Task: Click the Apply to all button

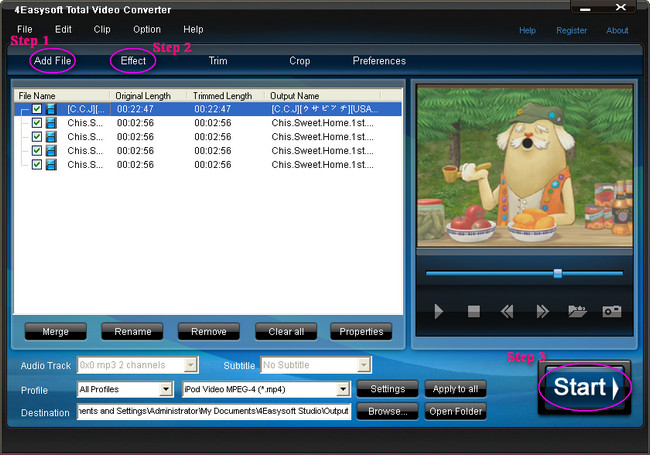Action: (456, 389)
